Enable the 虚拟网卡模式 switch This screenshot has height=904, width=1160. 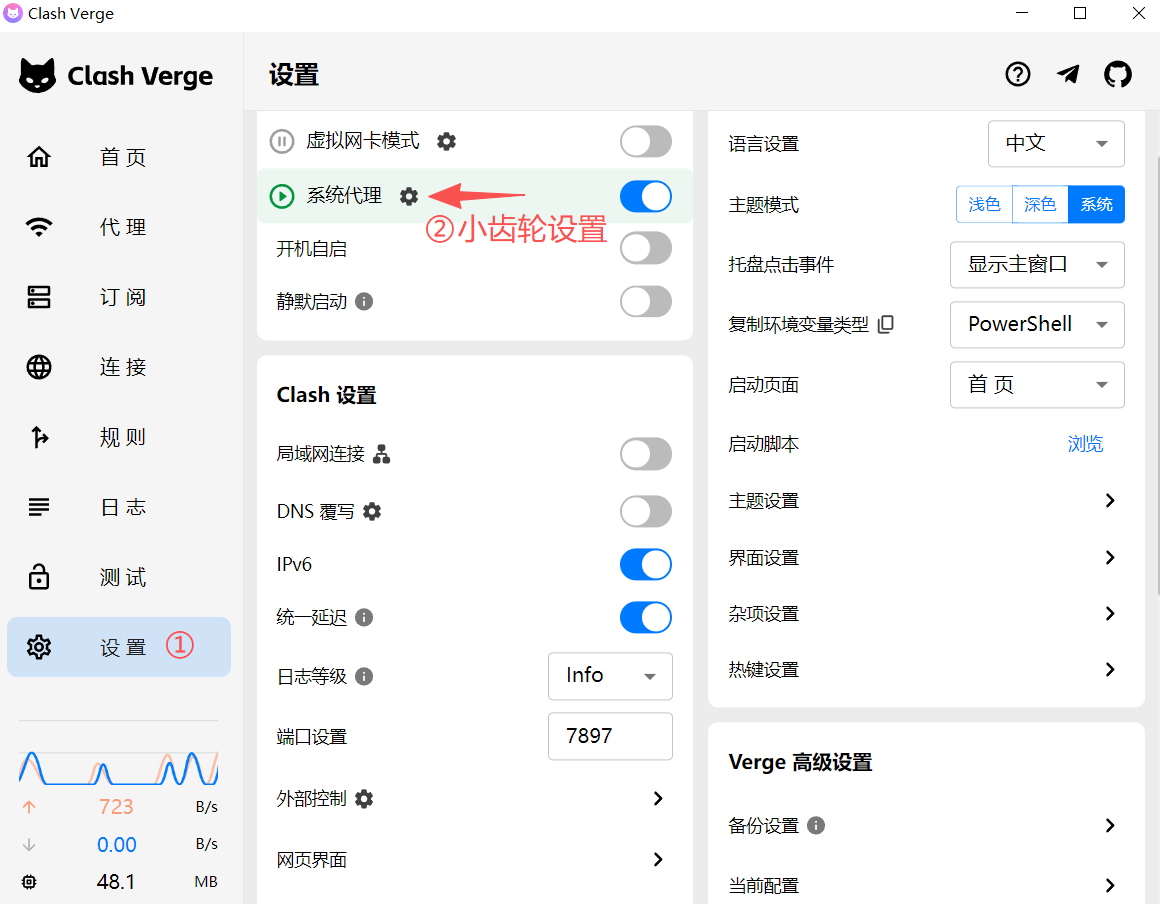(x=646, y=141)
